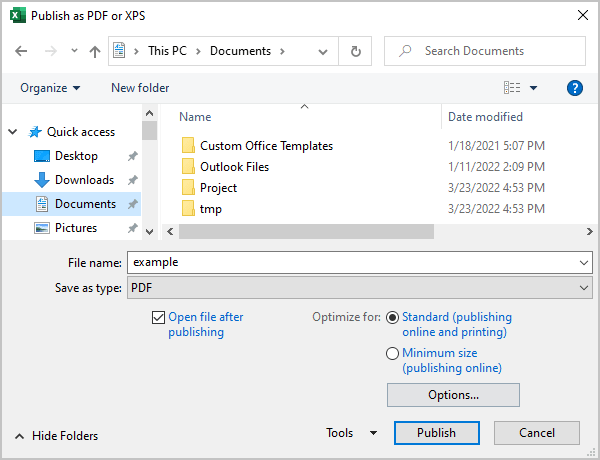This screenshot has height=460, width=600.
Task: Open the address bar previous locations dropdown
Action: (323, 52)
